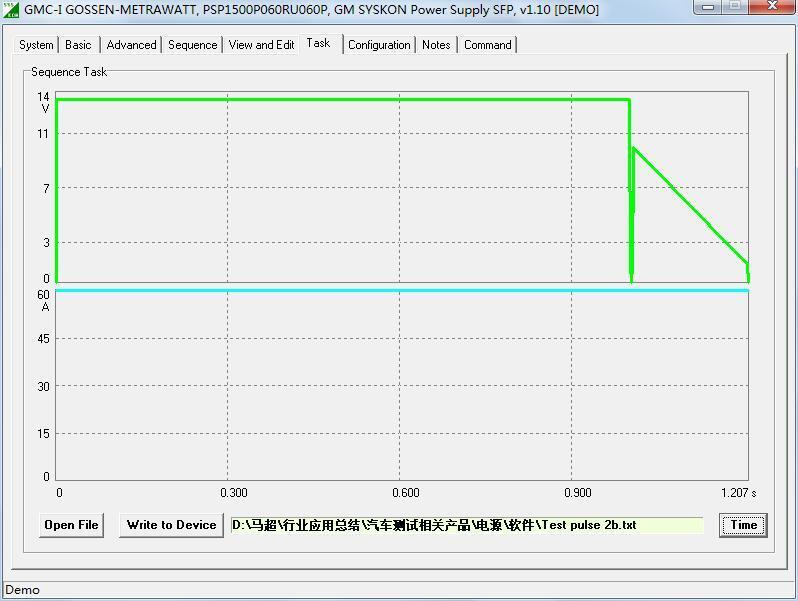Open the Advanced tab
Viewport: 798px width, 601px height.
[x=131, y=45]
